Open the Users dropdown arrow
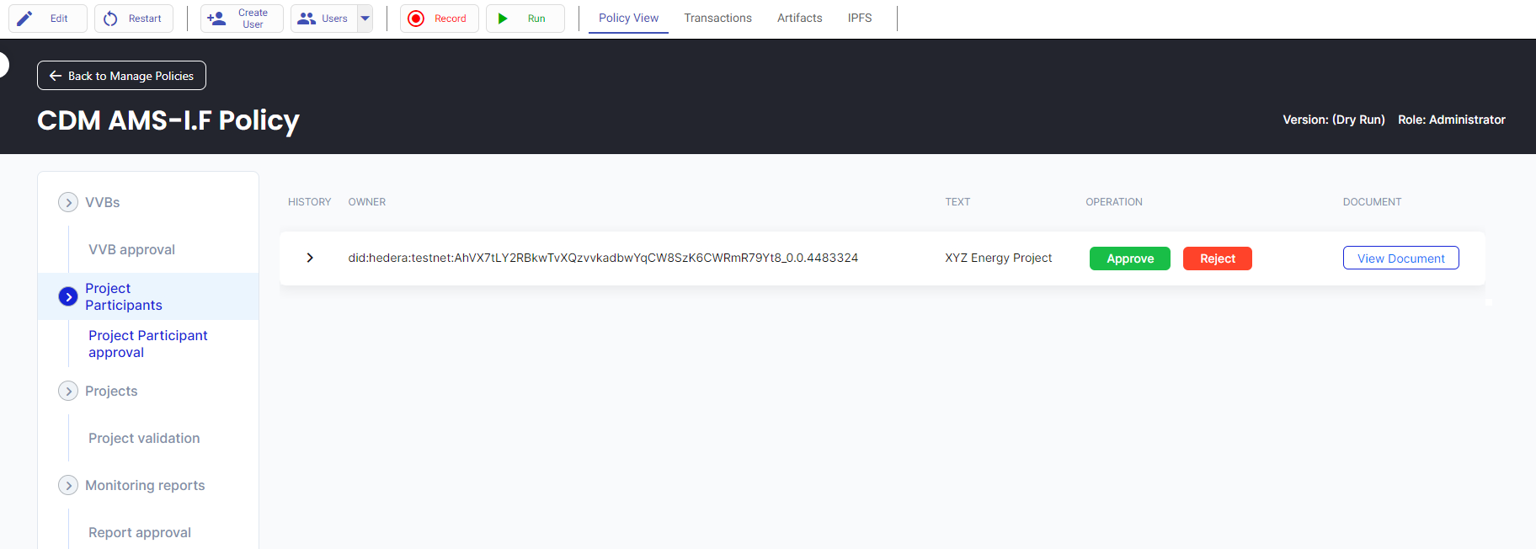1536x549 pixels. [365, 18]
